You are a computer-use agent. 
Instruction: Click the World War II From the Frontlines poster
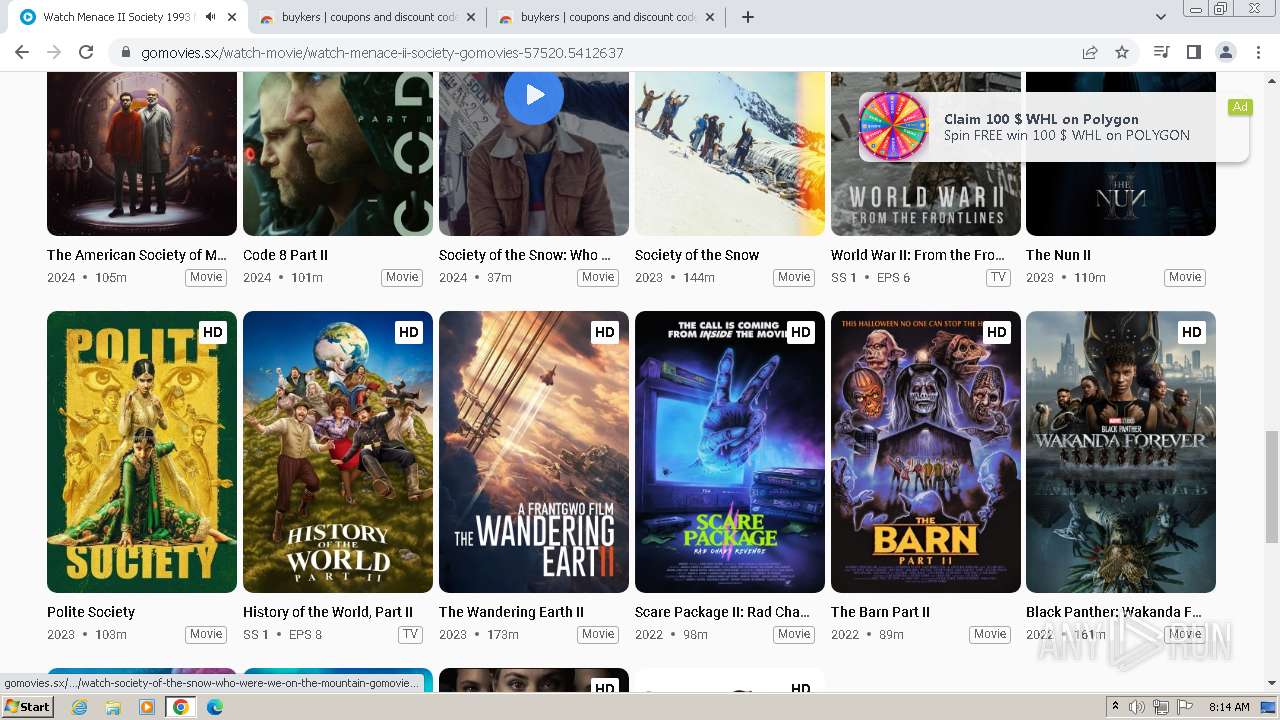coord(926,154)
